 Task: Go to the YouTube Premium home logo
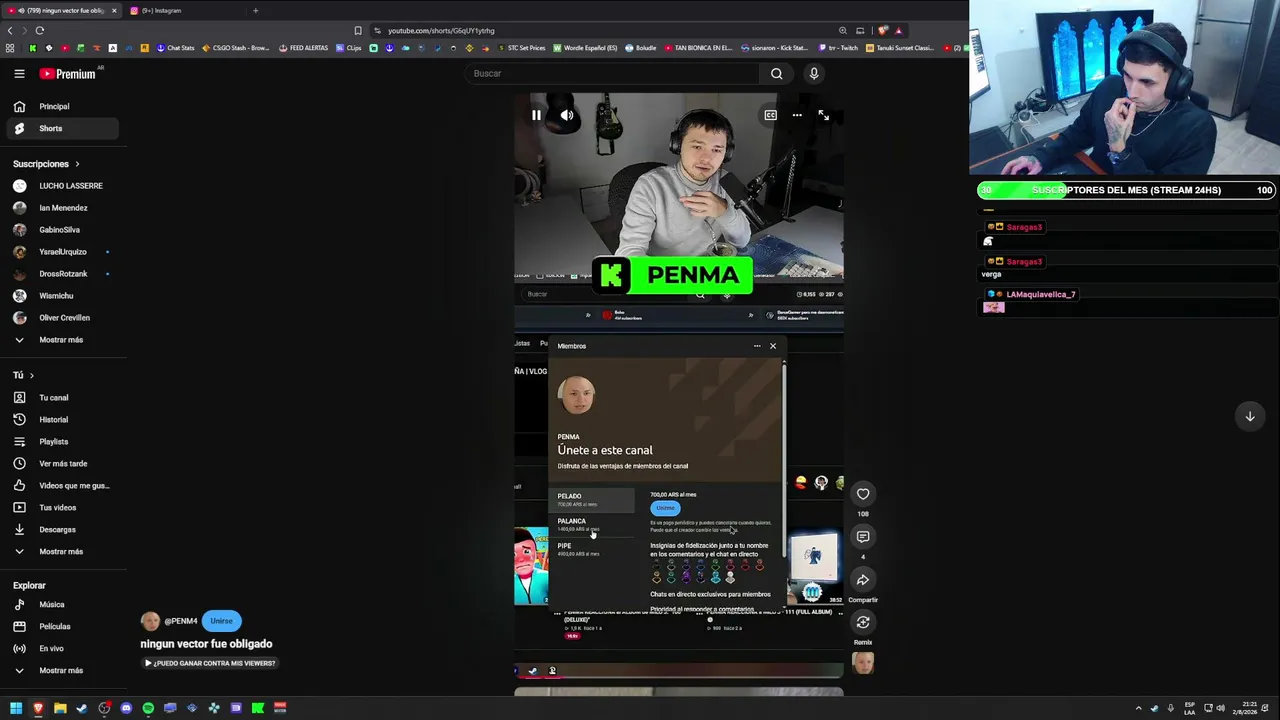click(x=69, y=73)
